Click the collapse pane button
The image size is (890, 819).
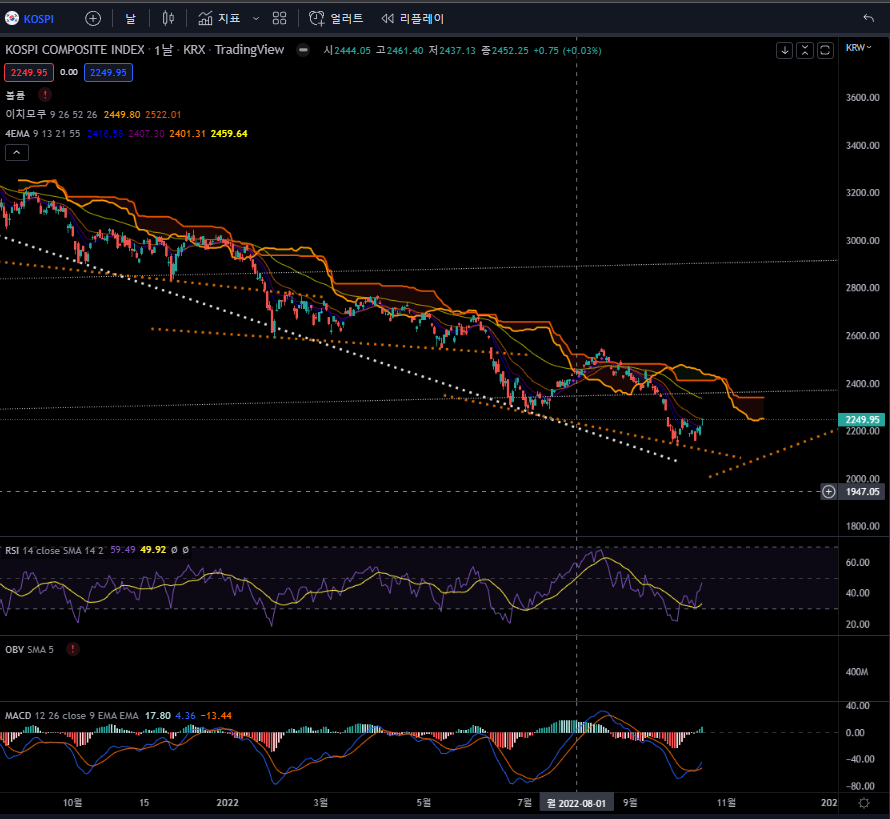click(x=805, y=51)
